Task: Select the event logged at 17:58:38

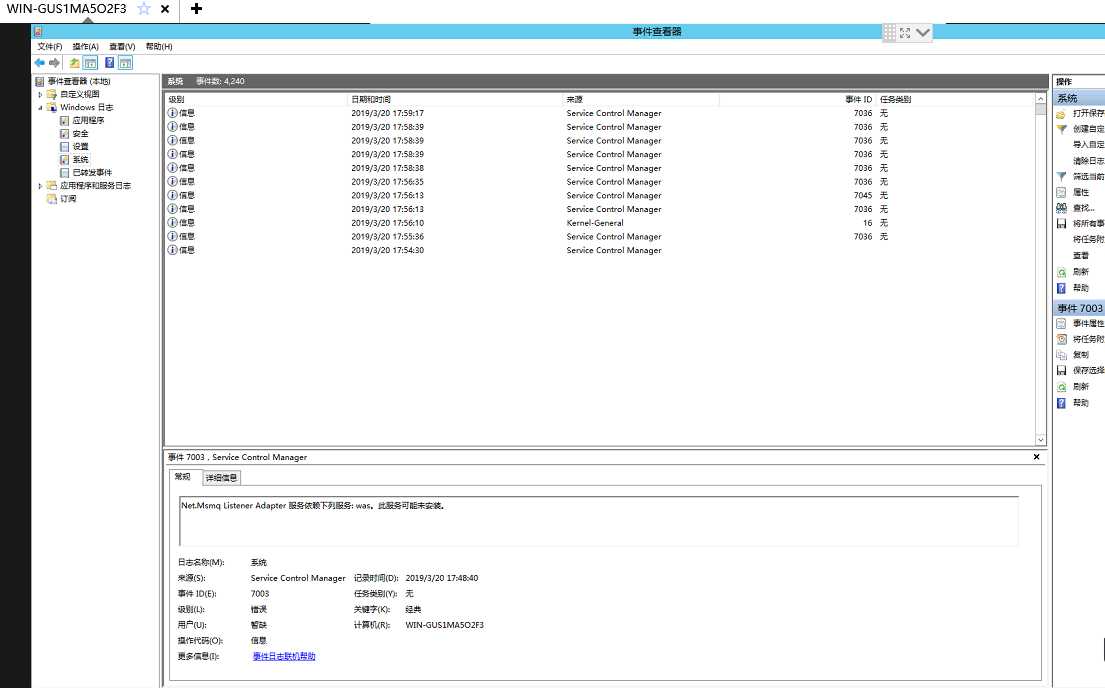Action: point(600,168)
